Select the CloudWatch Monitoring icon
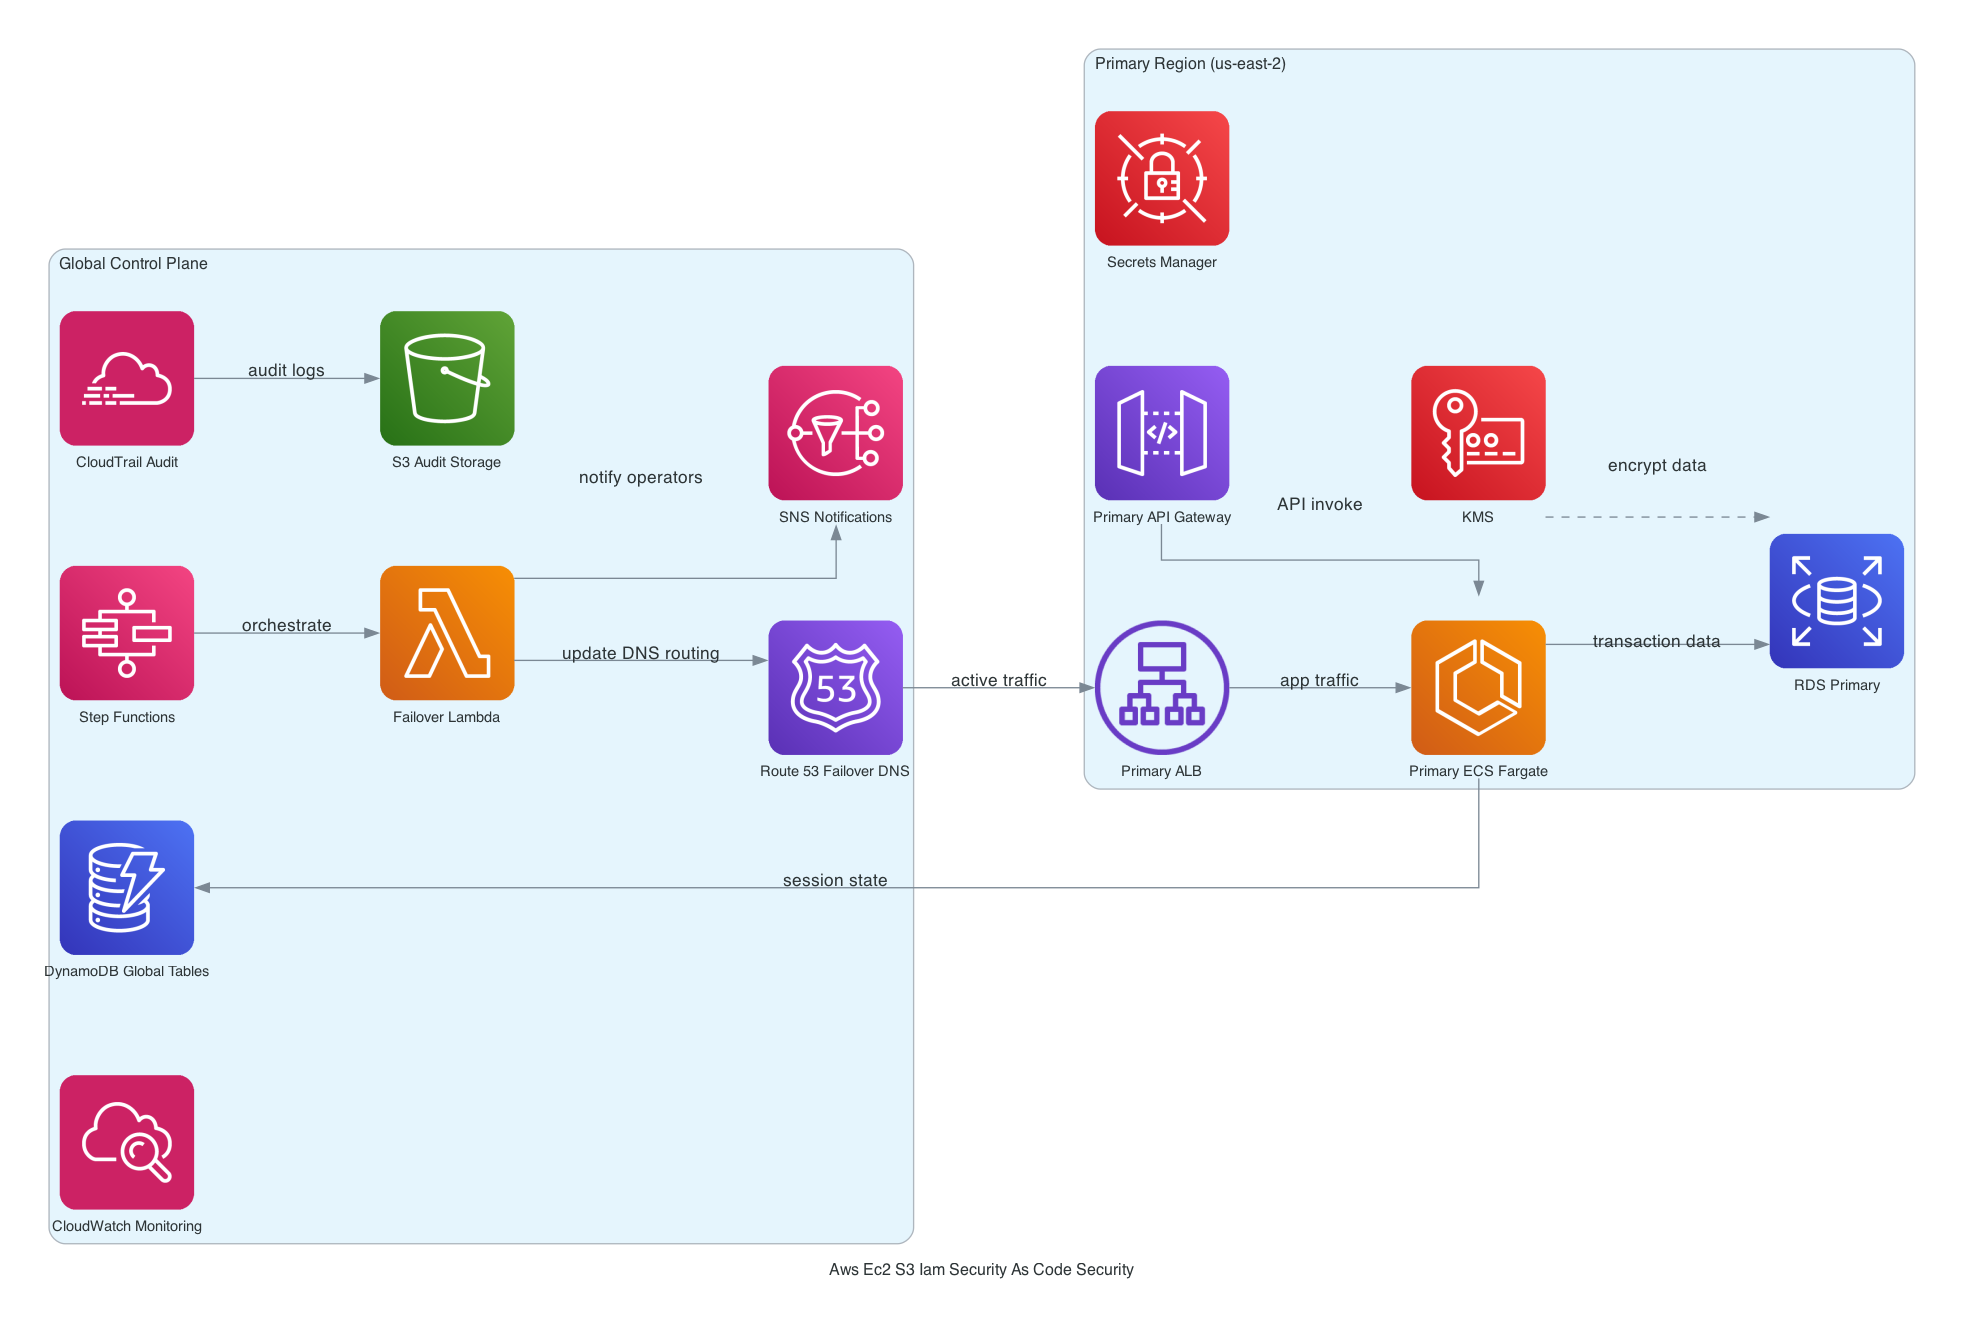 tap(126, 1141)
